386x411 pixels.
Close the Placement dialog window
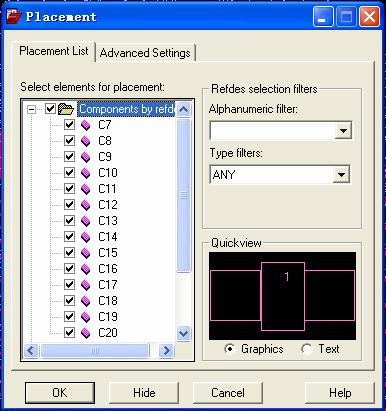pyautogui.click(x=369, y=17)
